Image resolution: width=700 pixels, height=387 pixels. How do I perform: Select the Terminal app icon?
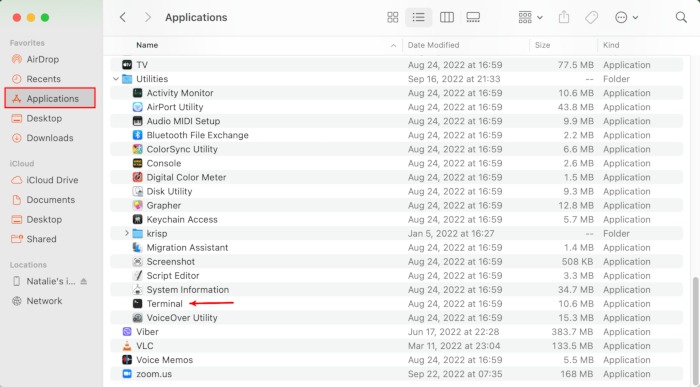coord(138,304)
